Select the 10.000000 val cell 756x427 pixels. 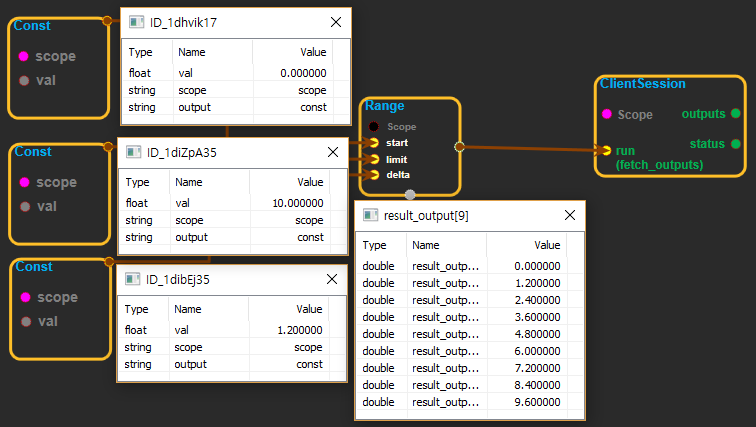(296, 202)
